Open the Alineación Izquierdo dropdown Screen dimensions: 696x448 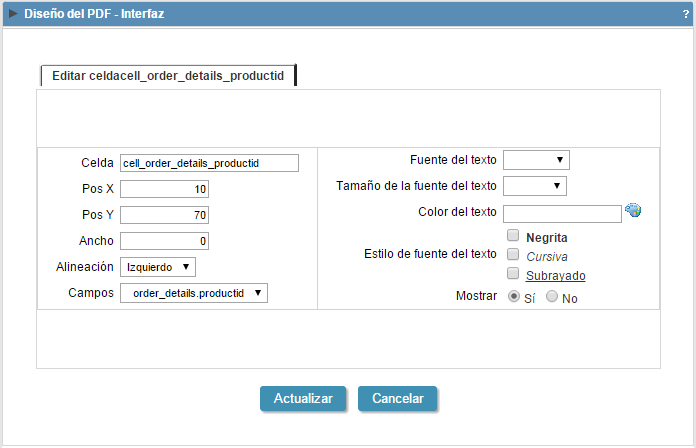point(158,267)
